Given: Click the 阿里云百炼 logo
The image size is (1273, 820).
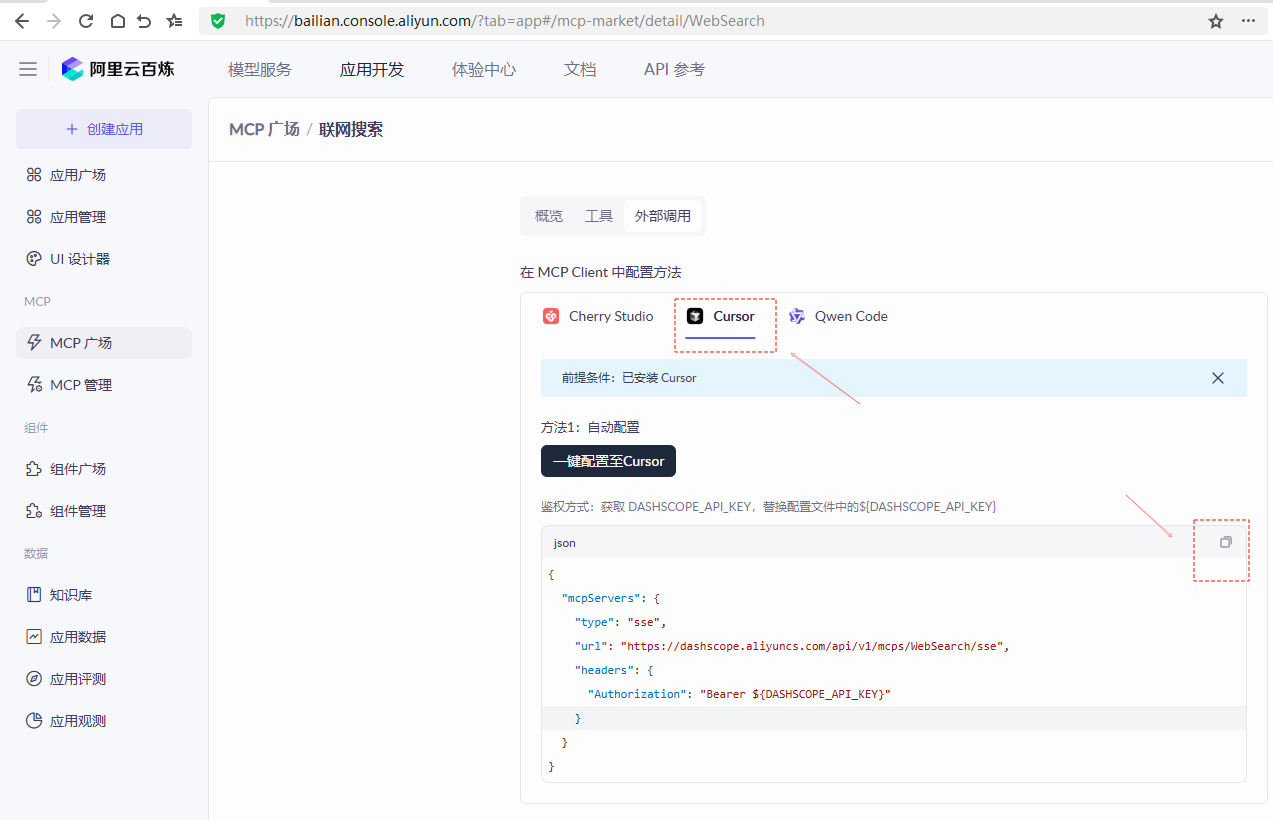Looking at the screenshot, I should [118, 69].
